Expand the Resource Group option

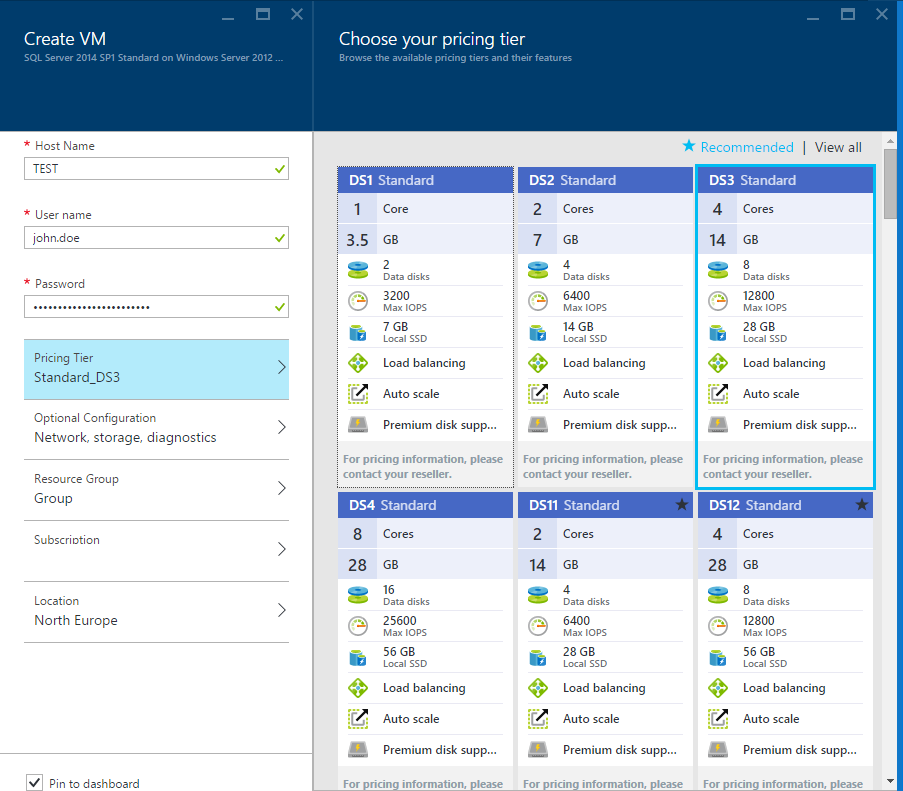[156, 489]
